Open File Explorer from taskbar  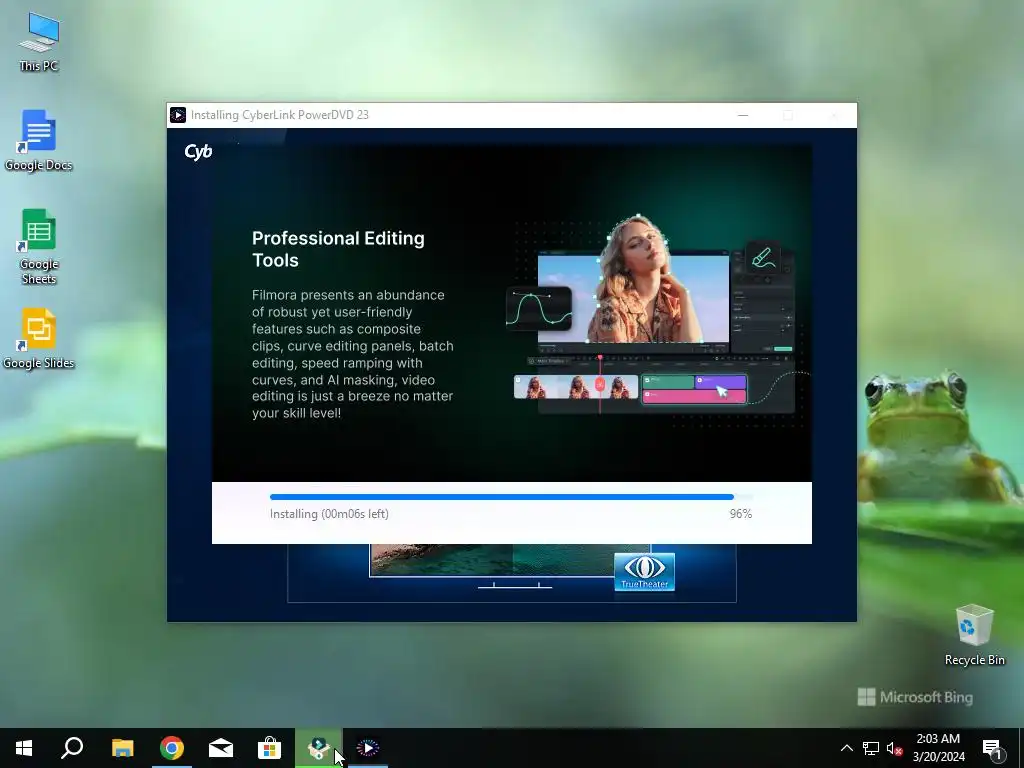(122, 748)
